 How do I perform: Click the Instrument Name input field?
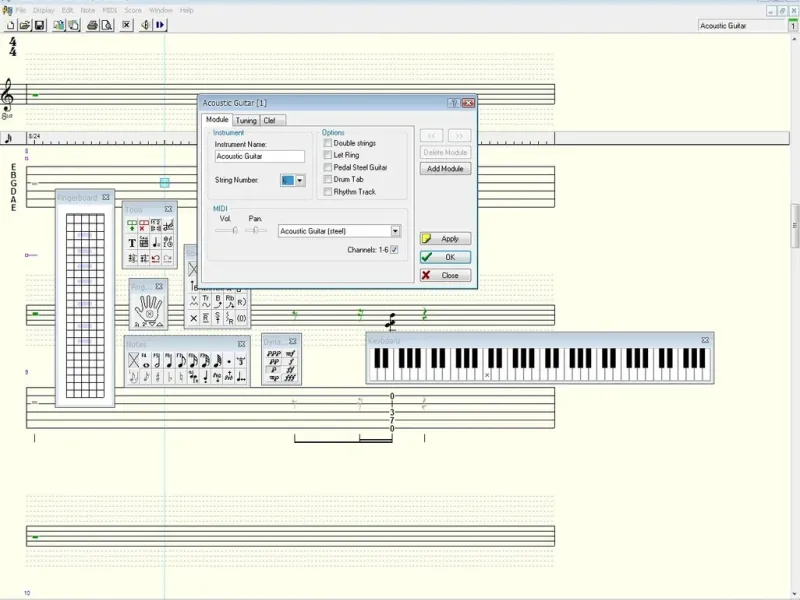(259, 156)
